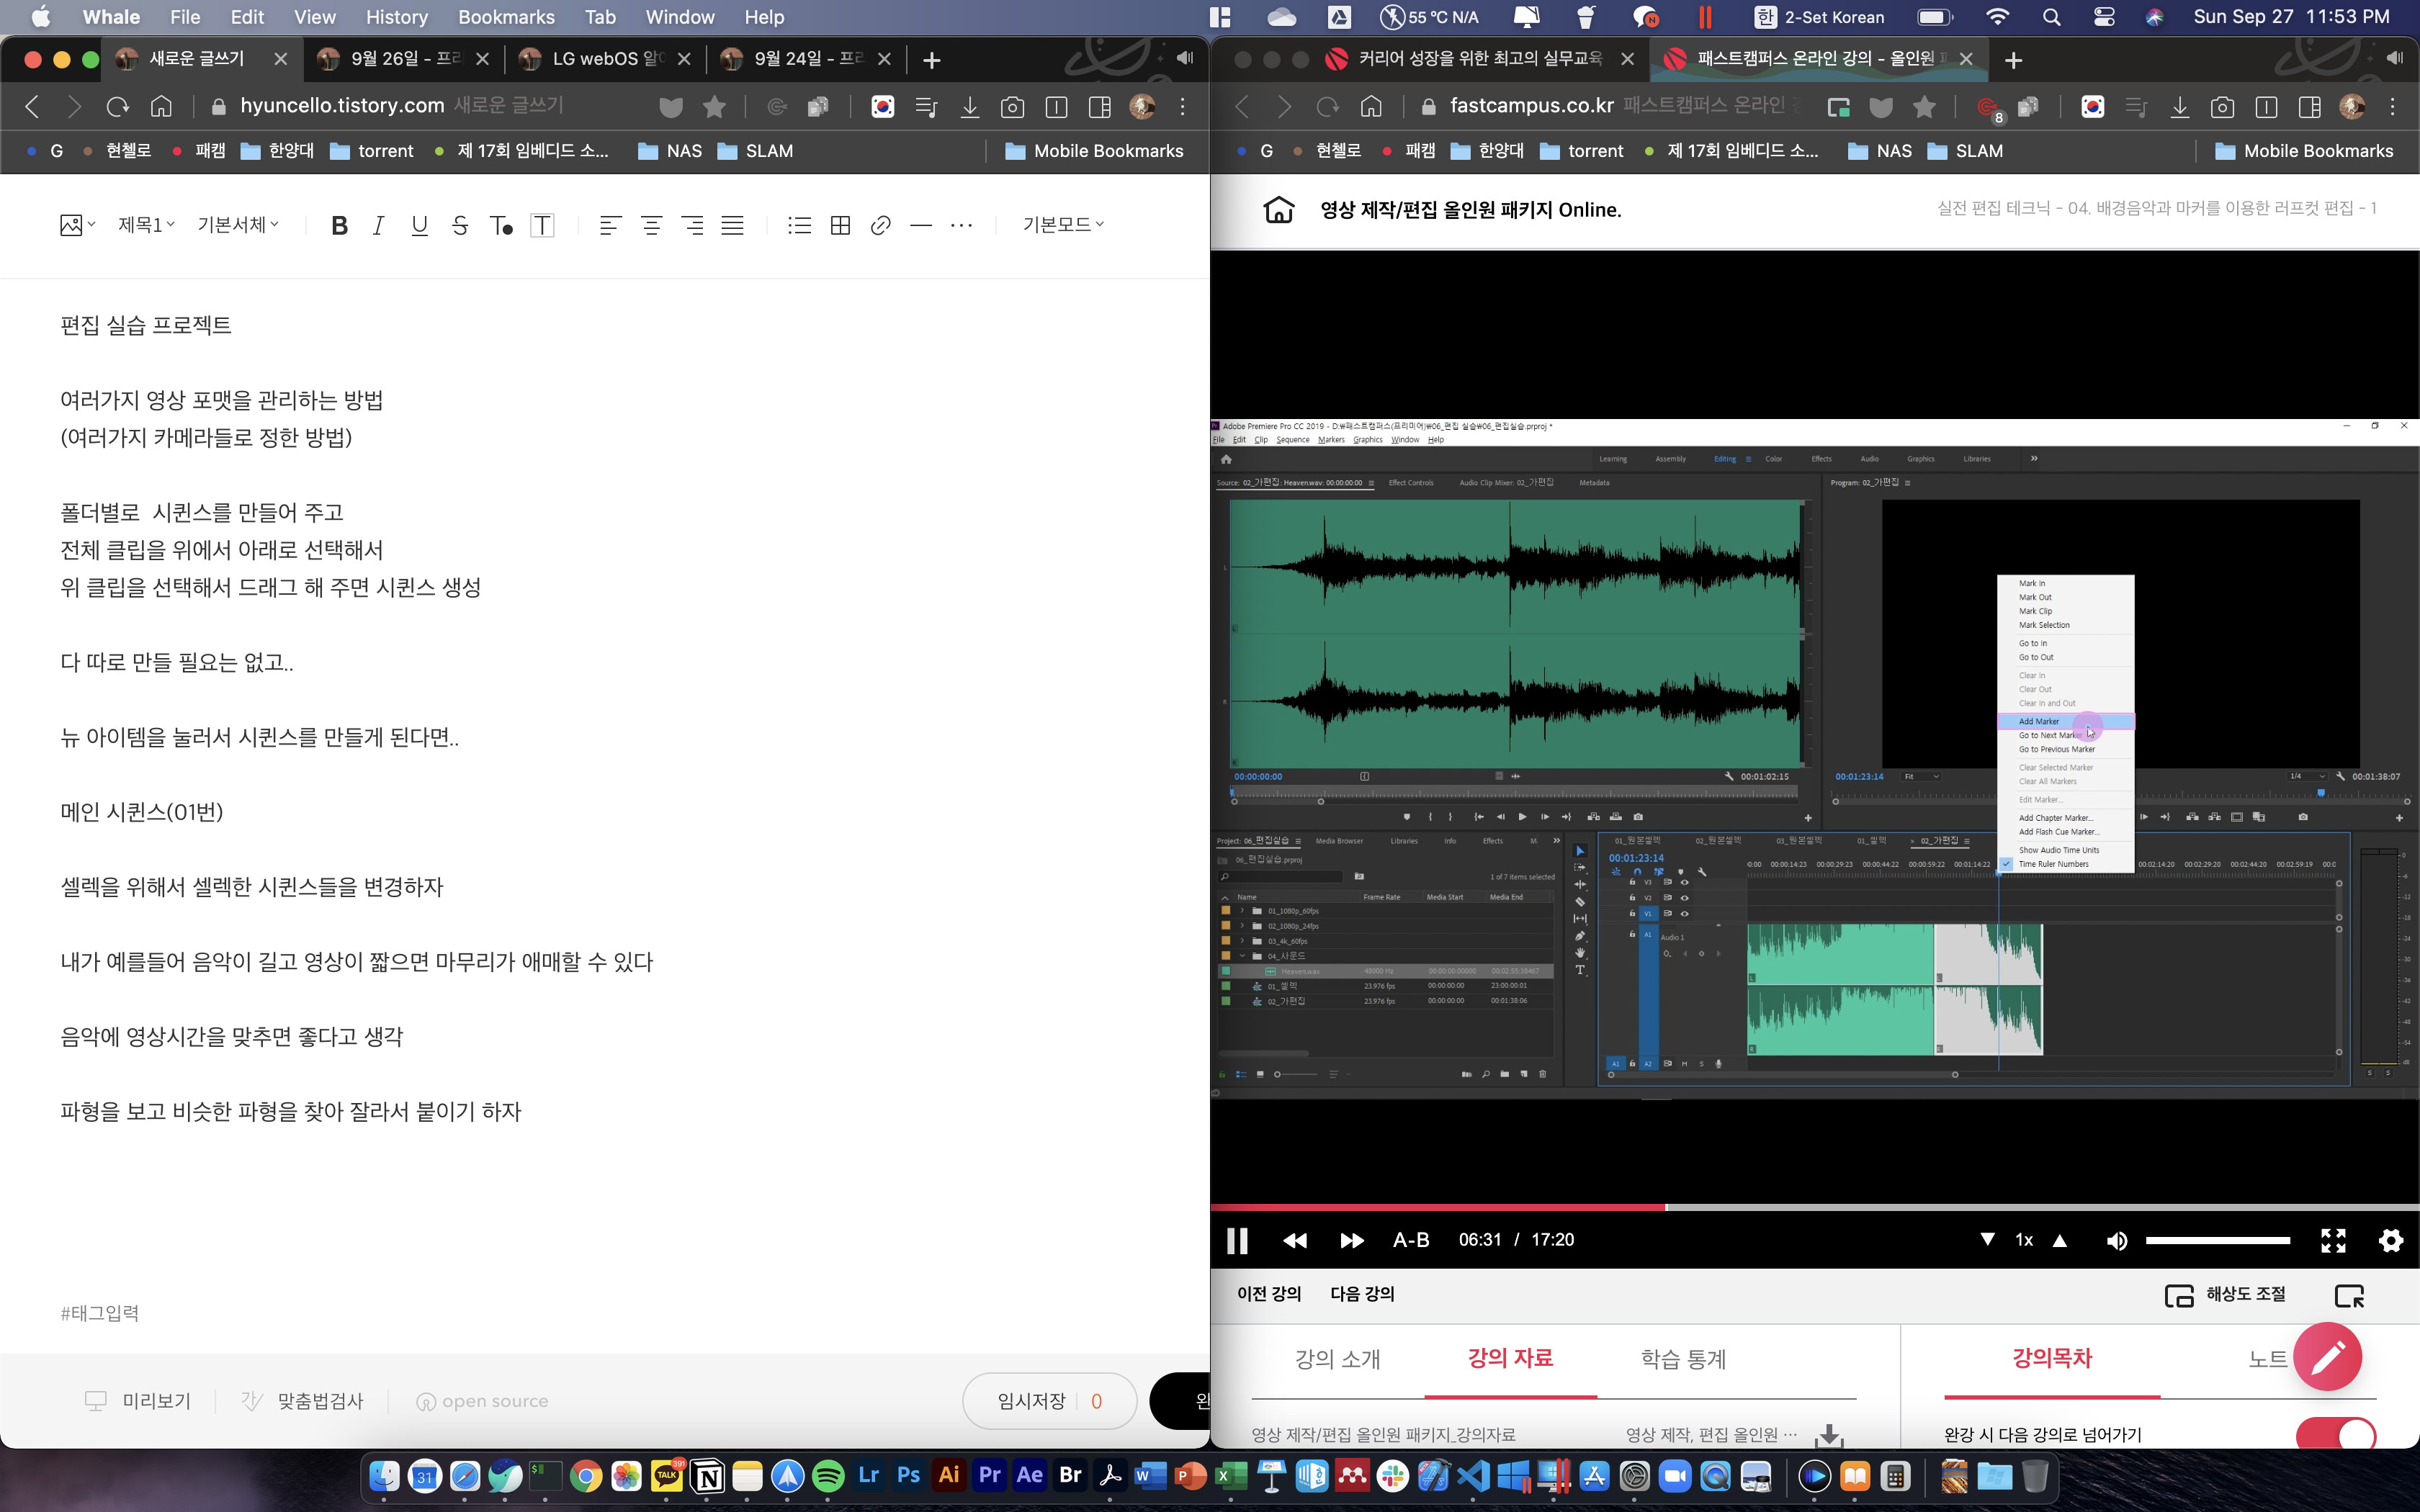This screenshot has width=2420, height=1512.
Task: Open the 기본서체 font dropdown
Action: click(238, 225)
